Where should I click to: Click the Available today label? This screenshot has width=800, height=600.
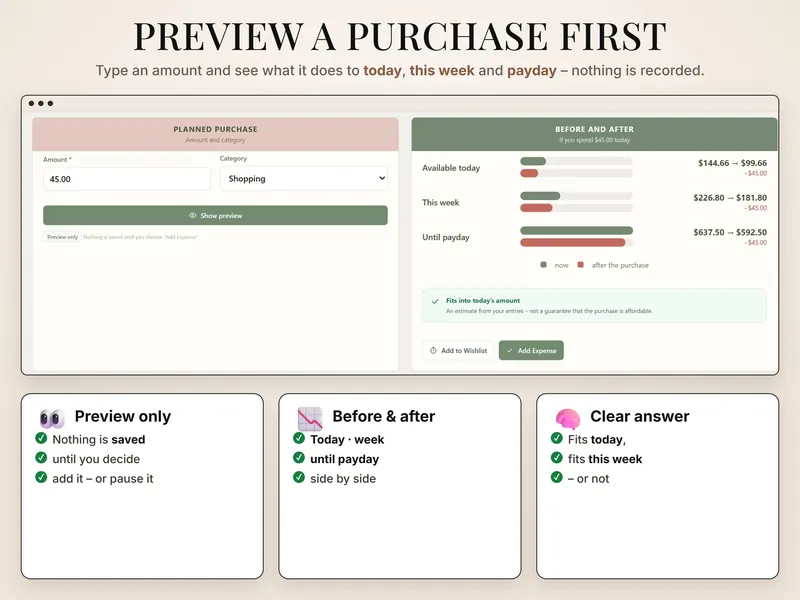(x=451, y=168)
